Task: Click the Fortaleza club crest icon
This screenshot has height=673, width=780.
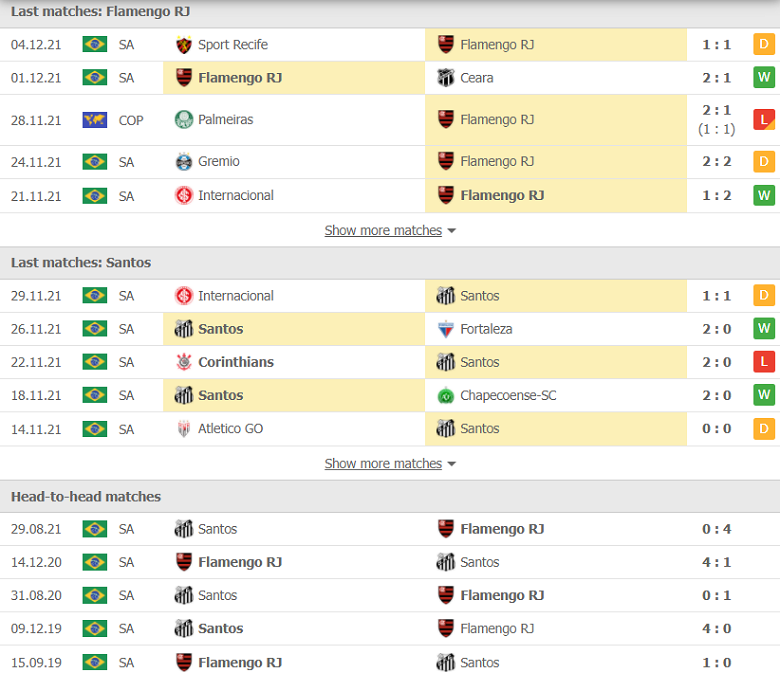Action: pos(445,329)
